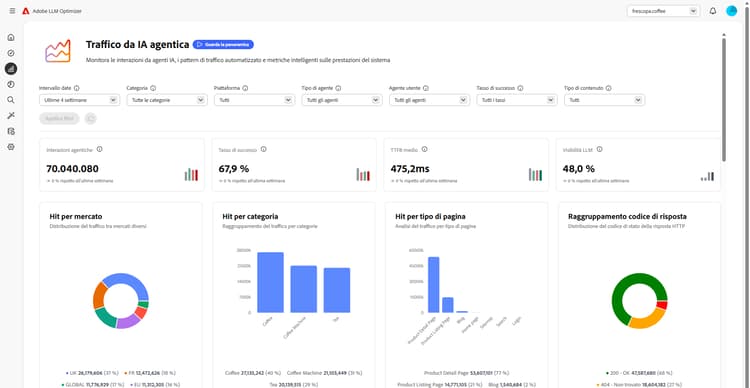
Task: Click the Visibilità LLM mini bar chart
Action: tap(707, 177)
